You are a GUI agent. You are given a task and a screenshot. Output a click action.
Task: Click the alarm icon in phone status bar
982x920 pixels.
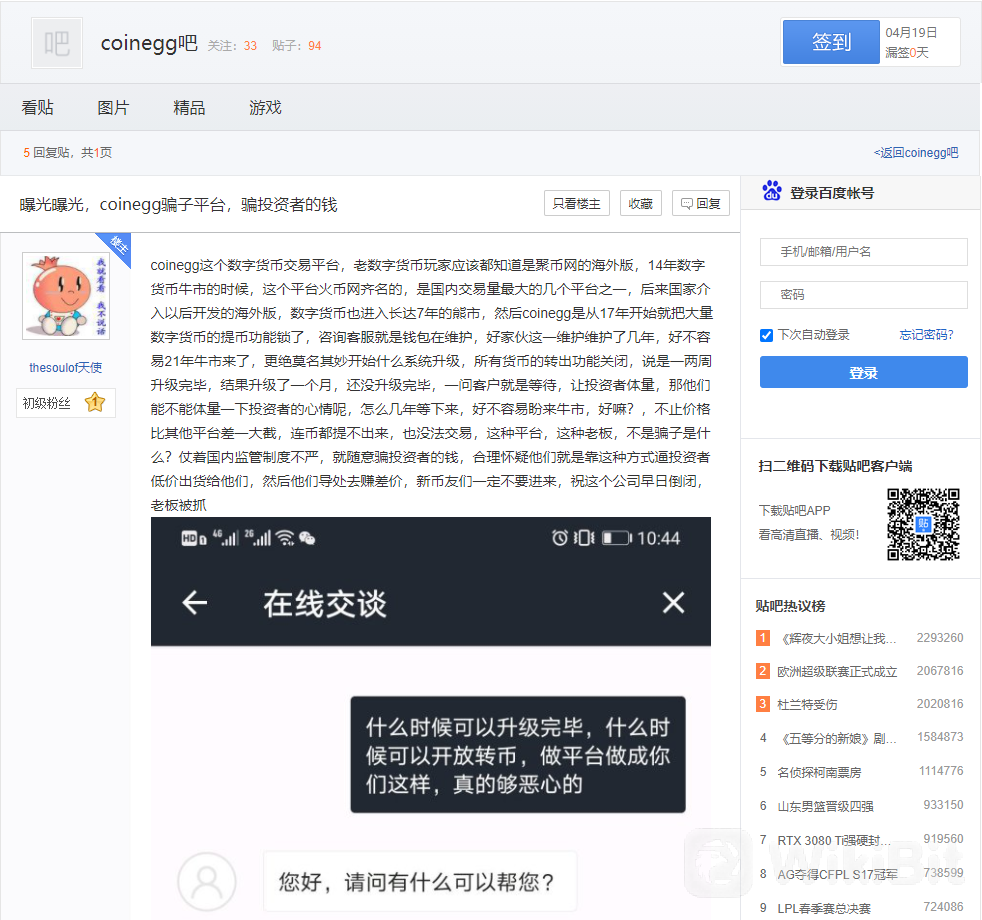coord(559,538)
